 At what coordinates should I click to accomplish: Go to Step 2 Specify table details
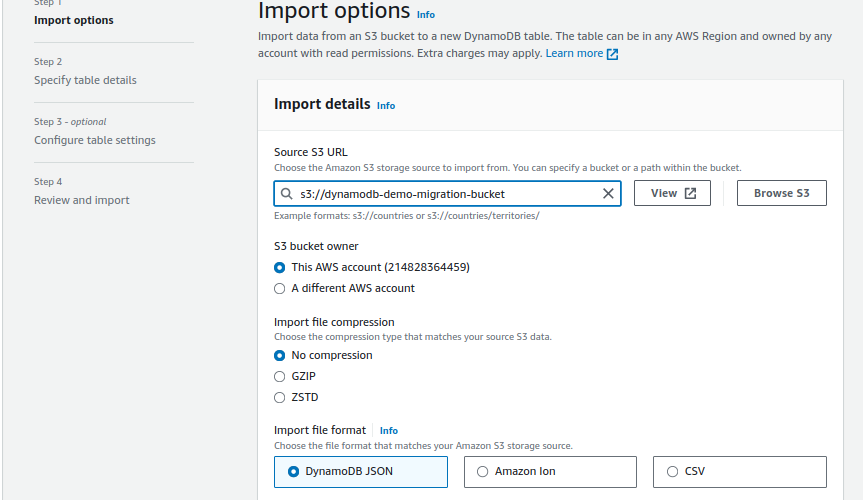pyautogui.click(x=85, y=80)
